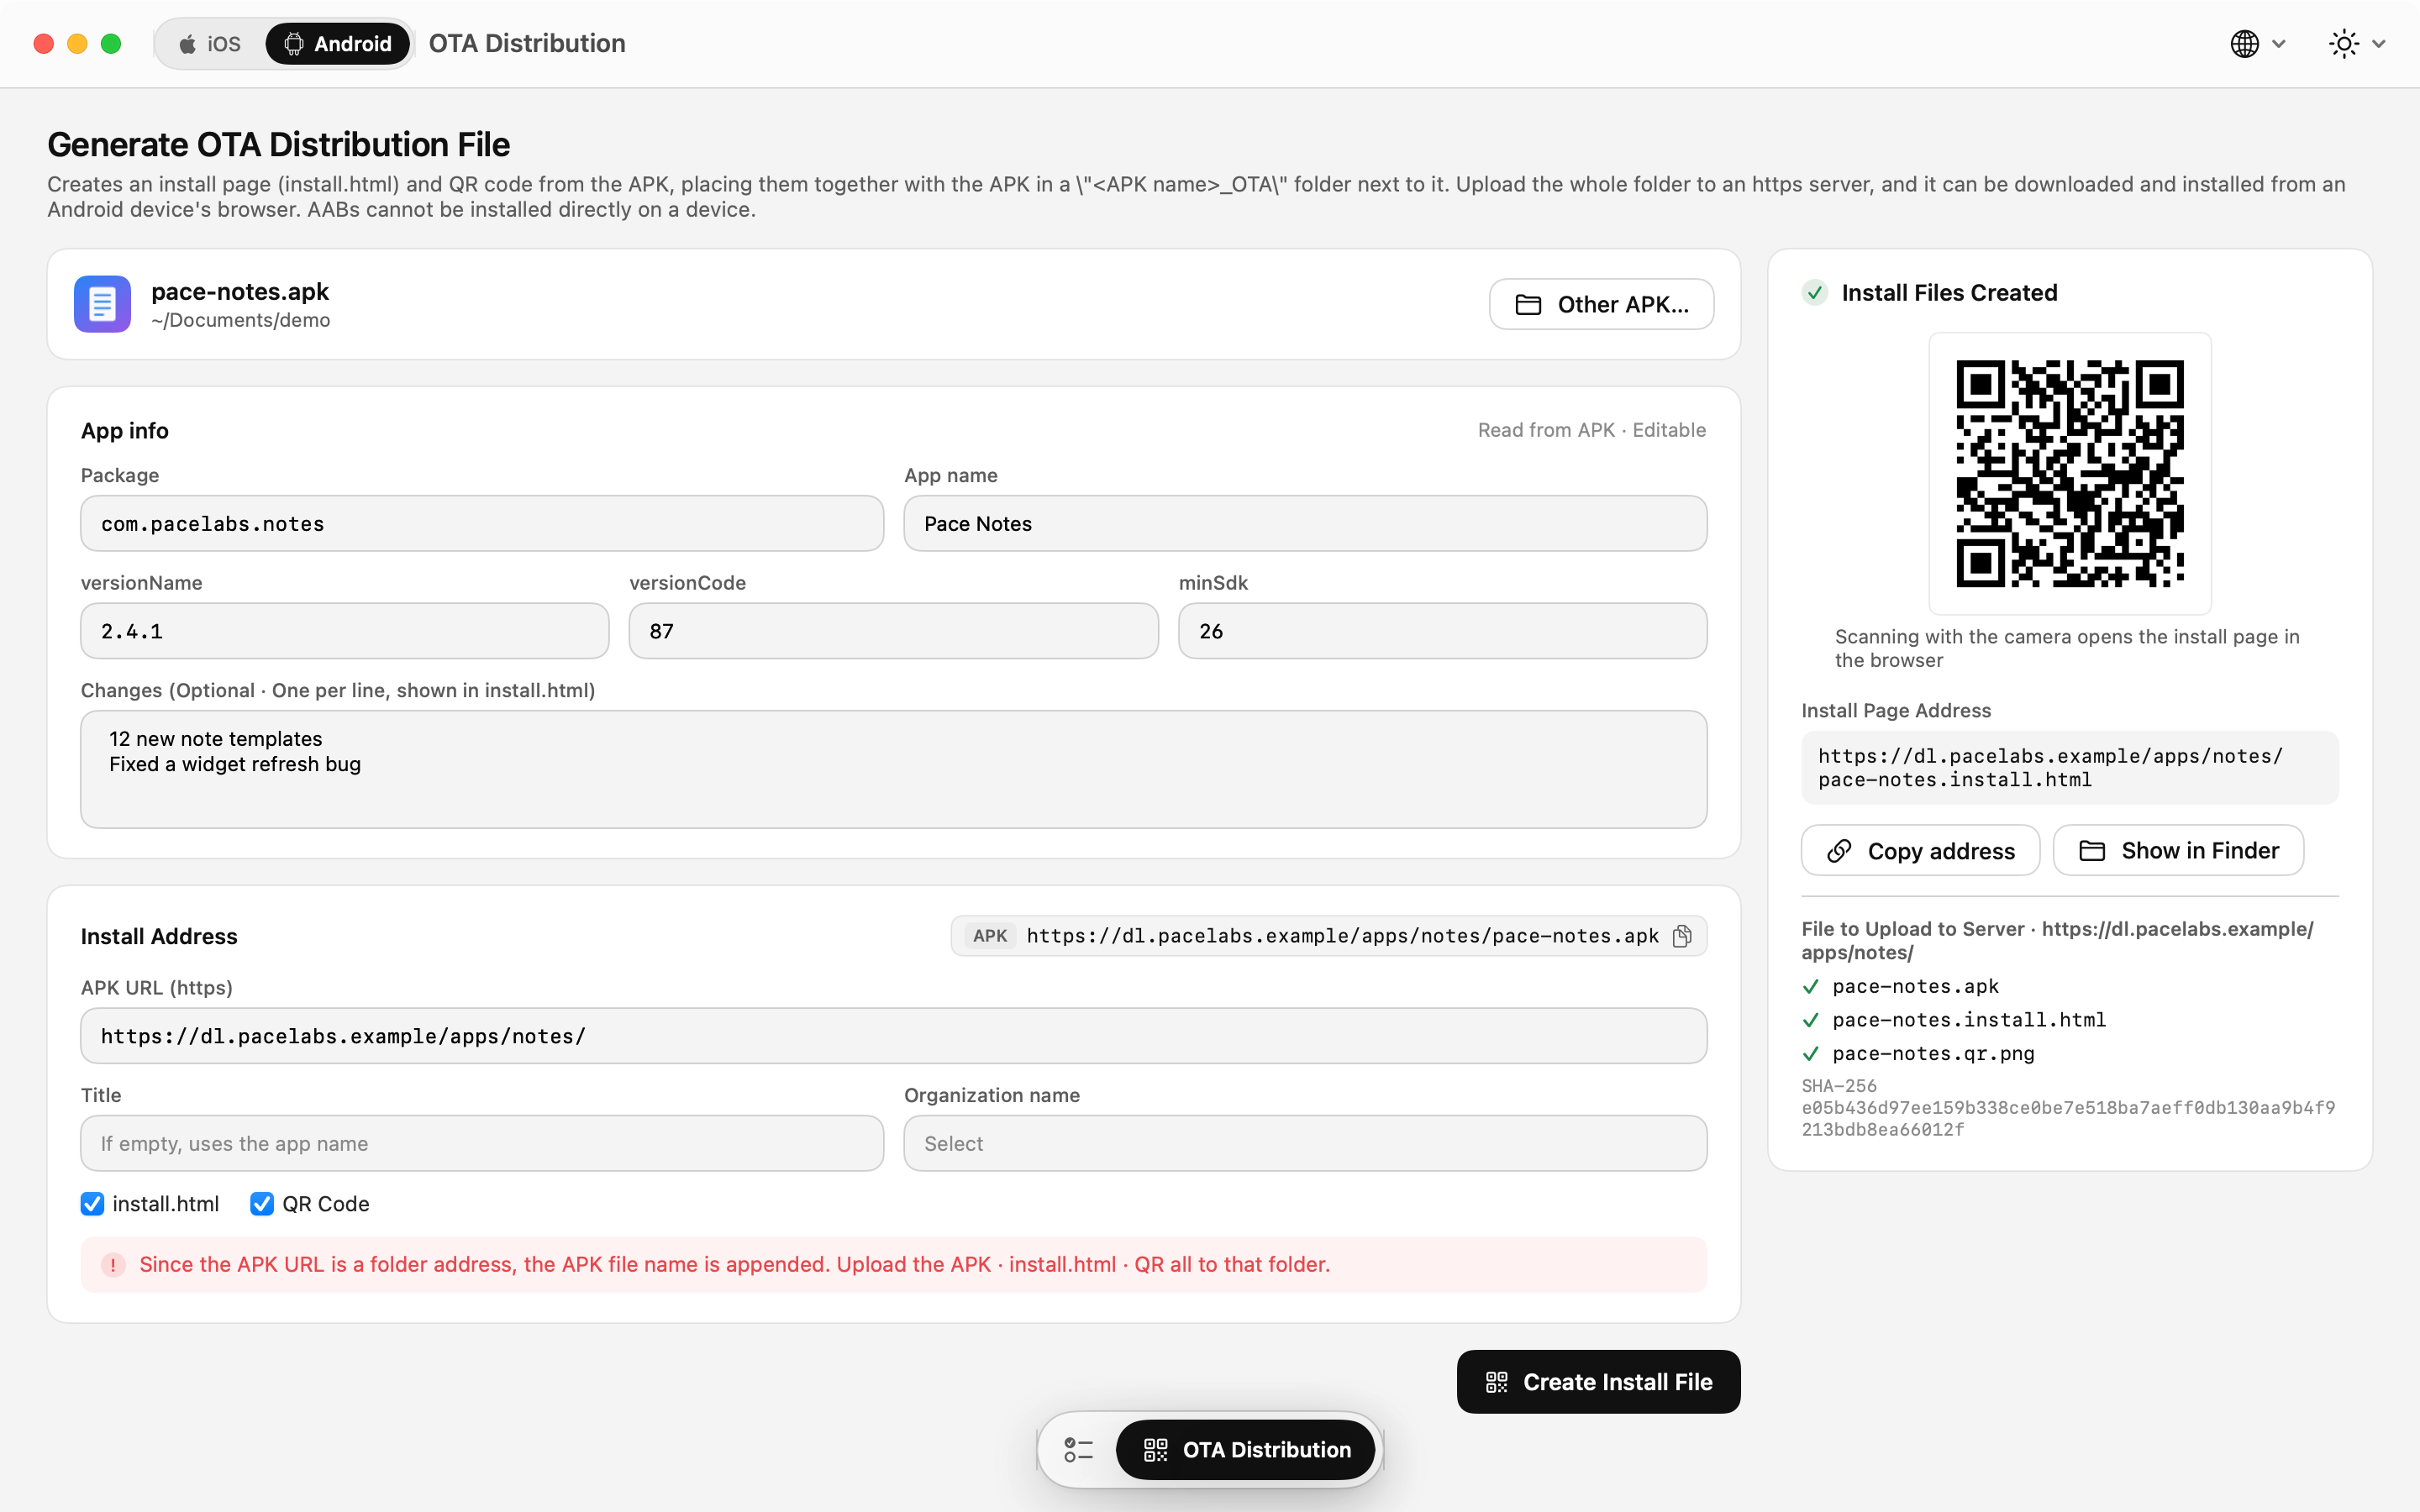The image size is (2420, 1512).
Task: Click the generated QR code image
Action: tap(2070, 473)
